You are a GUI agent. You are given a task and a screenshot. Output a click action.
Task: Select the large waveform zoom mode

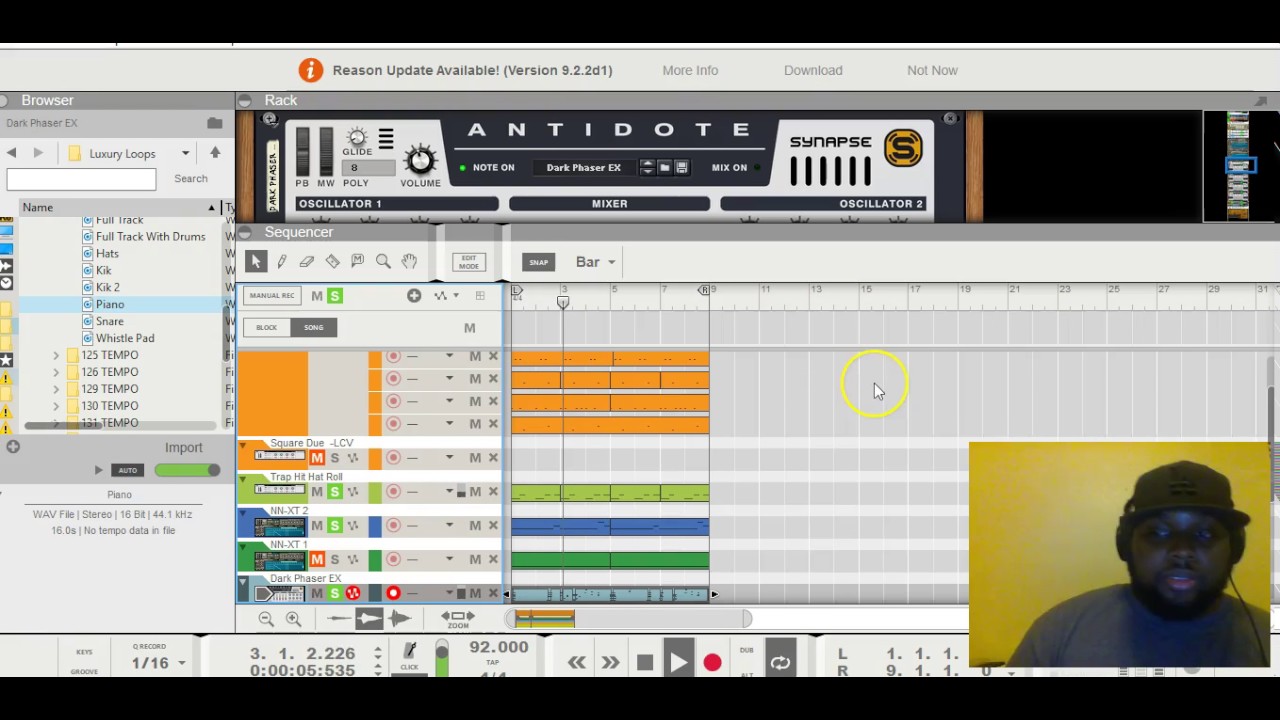pos(400,619)
